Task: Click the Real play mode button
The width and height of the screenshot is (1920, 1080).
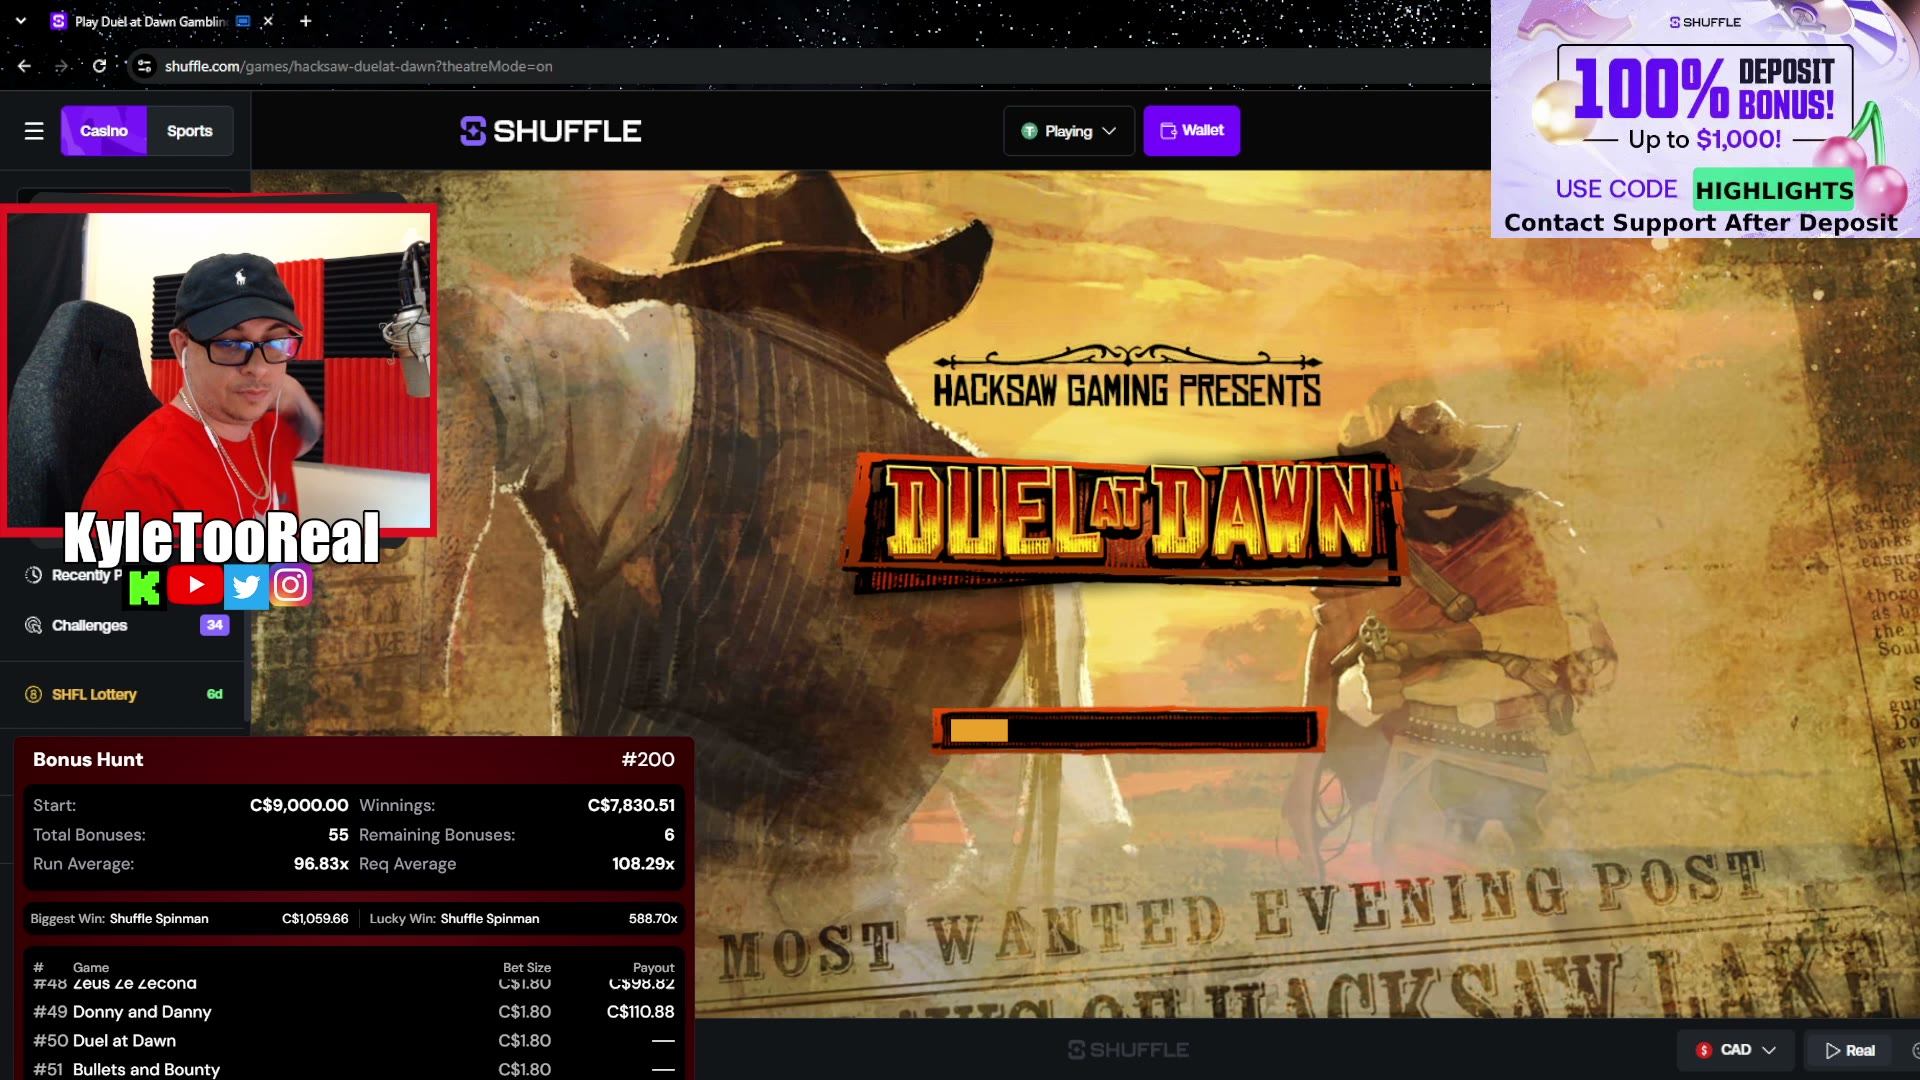Action: [x=1850, y=1050]
